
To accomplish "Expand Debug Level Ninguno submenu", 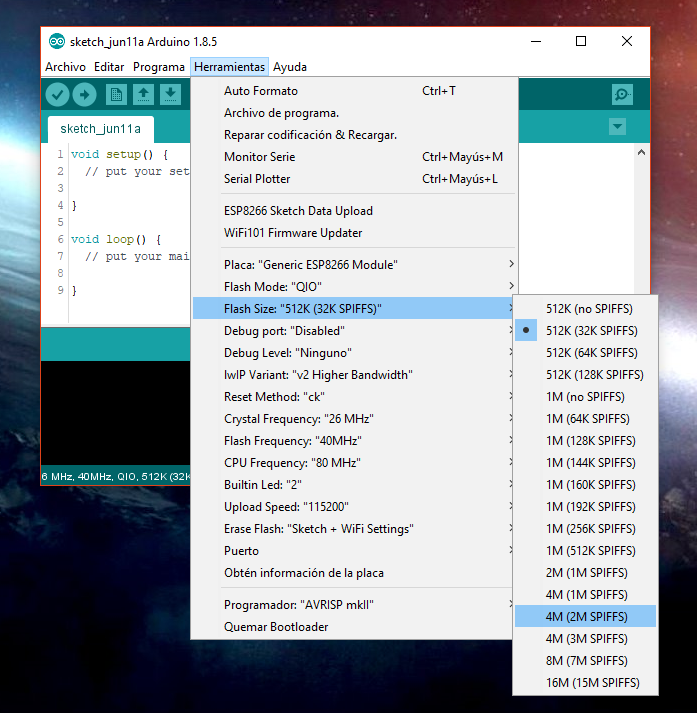I will coord(353,353).
